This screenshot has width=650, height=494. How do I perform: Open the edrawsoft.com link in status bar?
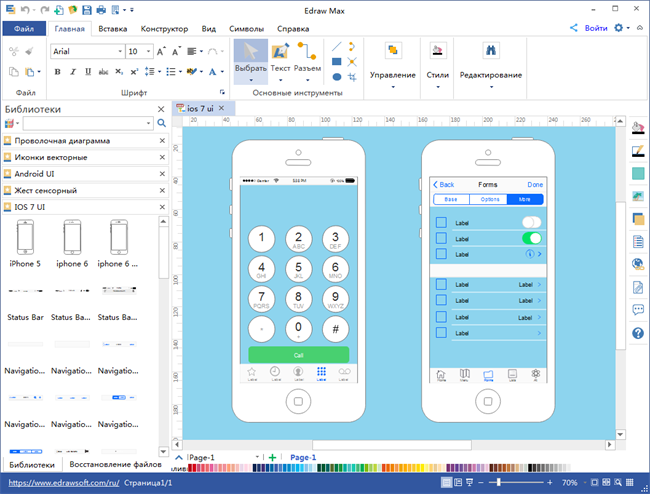click(x=60, y=482)
